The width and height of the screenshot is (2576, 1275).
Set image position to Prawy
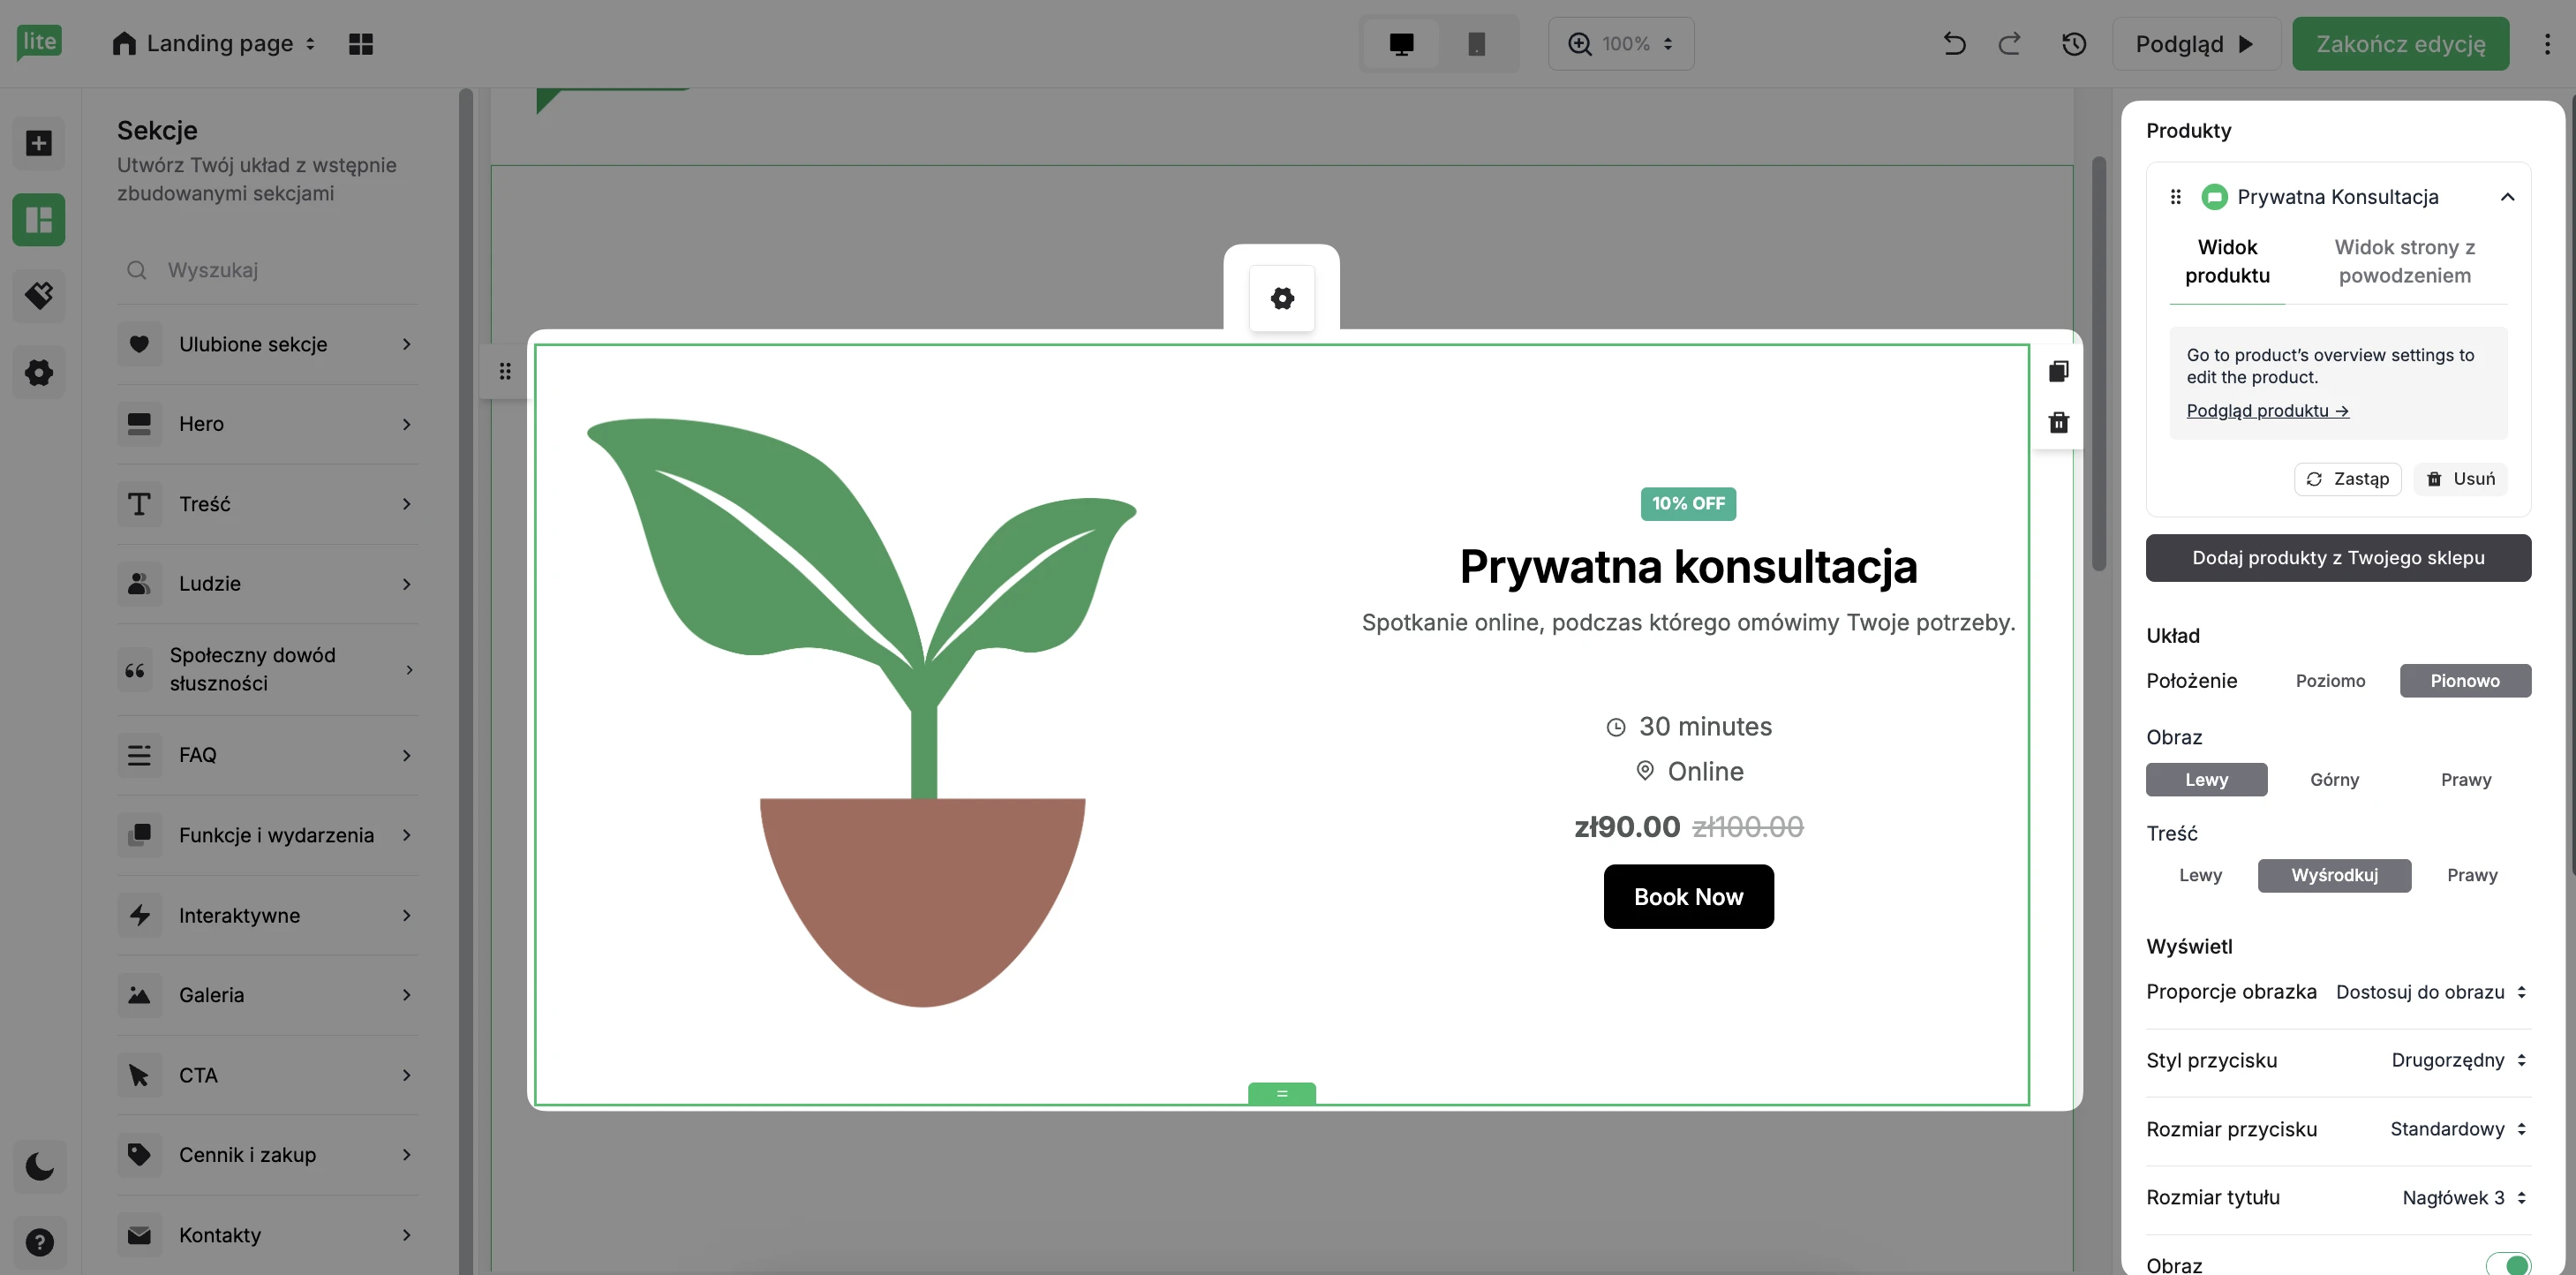(2465, 780)
